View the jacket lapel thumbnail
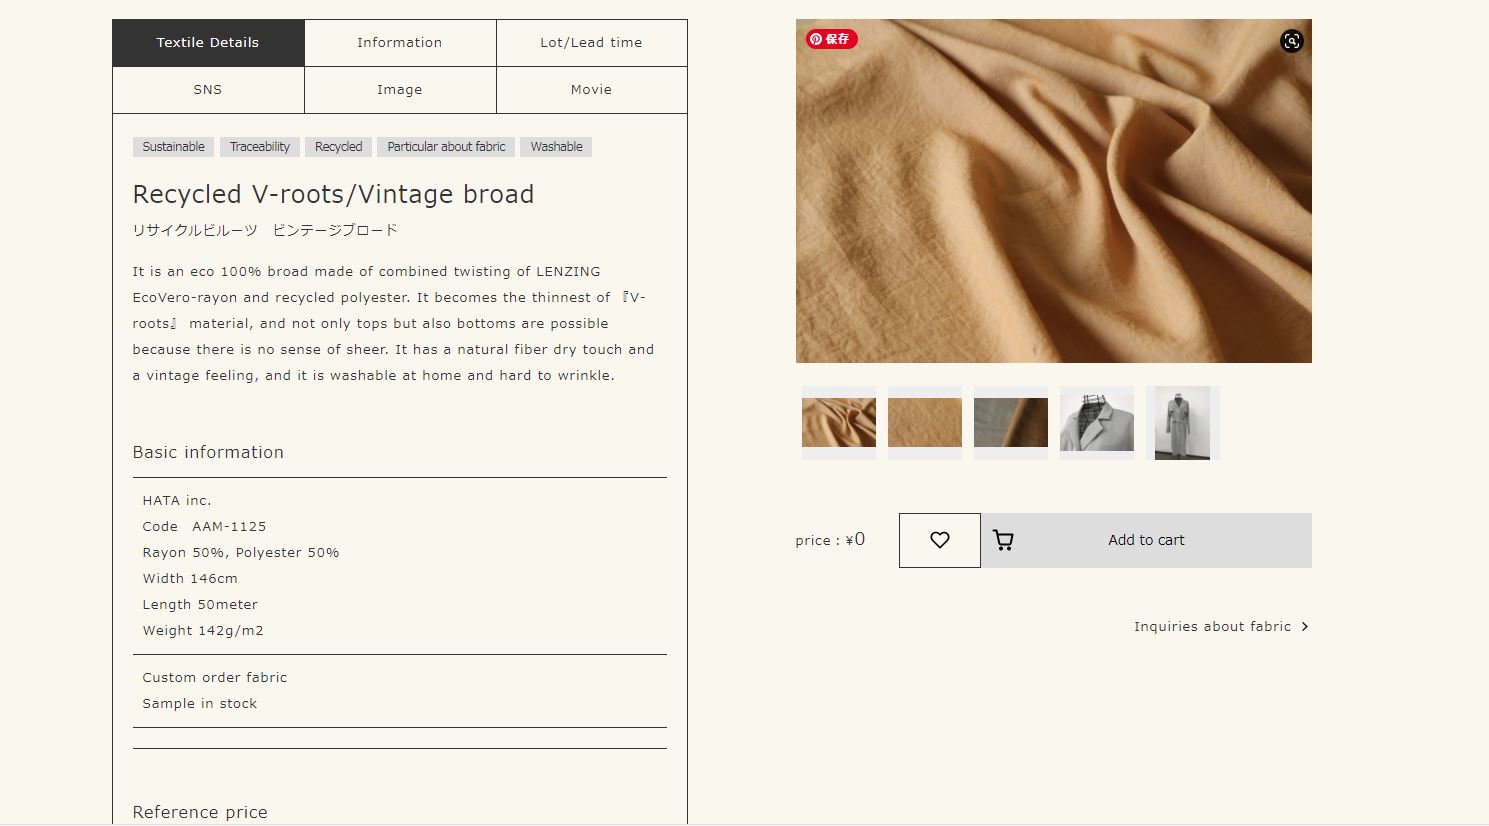 coord(1097,423)
